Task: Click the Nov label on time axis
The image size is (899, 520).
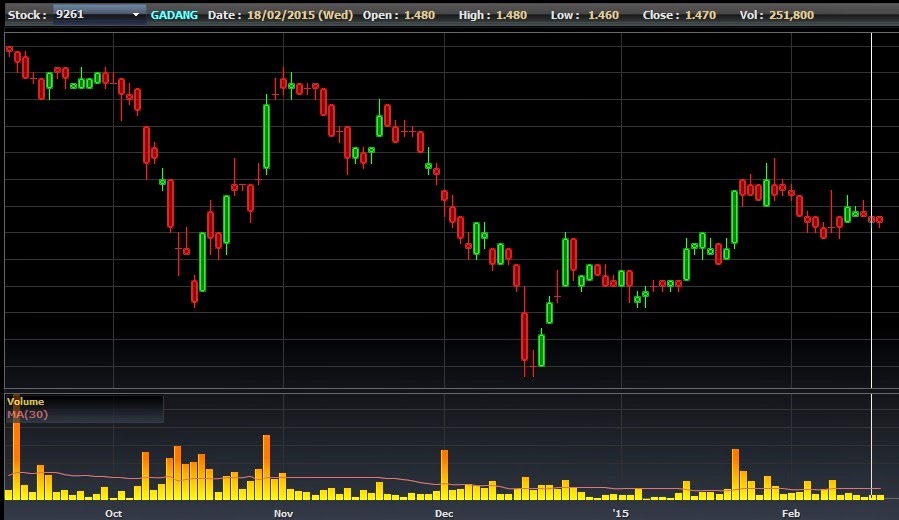Action: 283,513
